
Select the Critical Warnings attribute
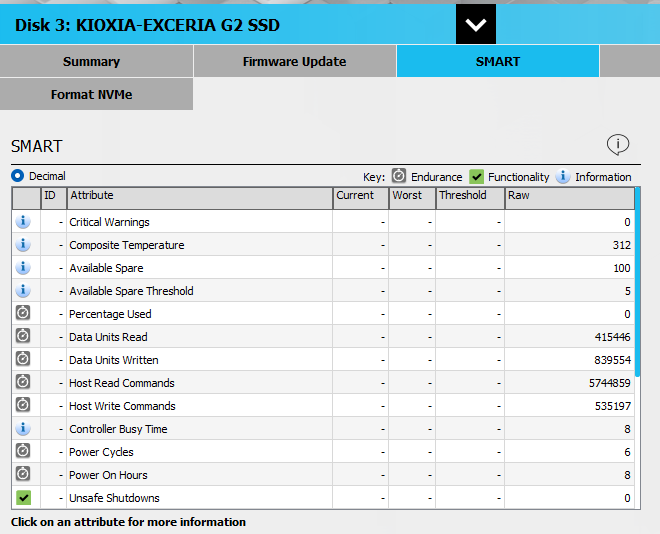click(109, 222)
